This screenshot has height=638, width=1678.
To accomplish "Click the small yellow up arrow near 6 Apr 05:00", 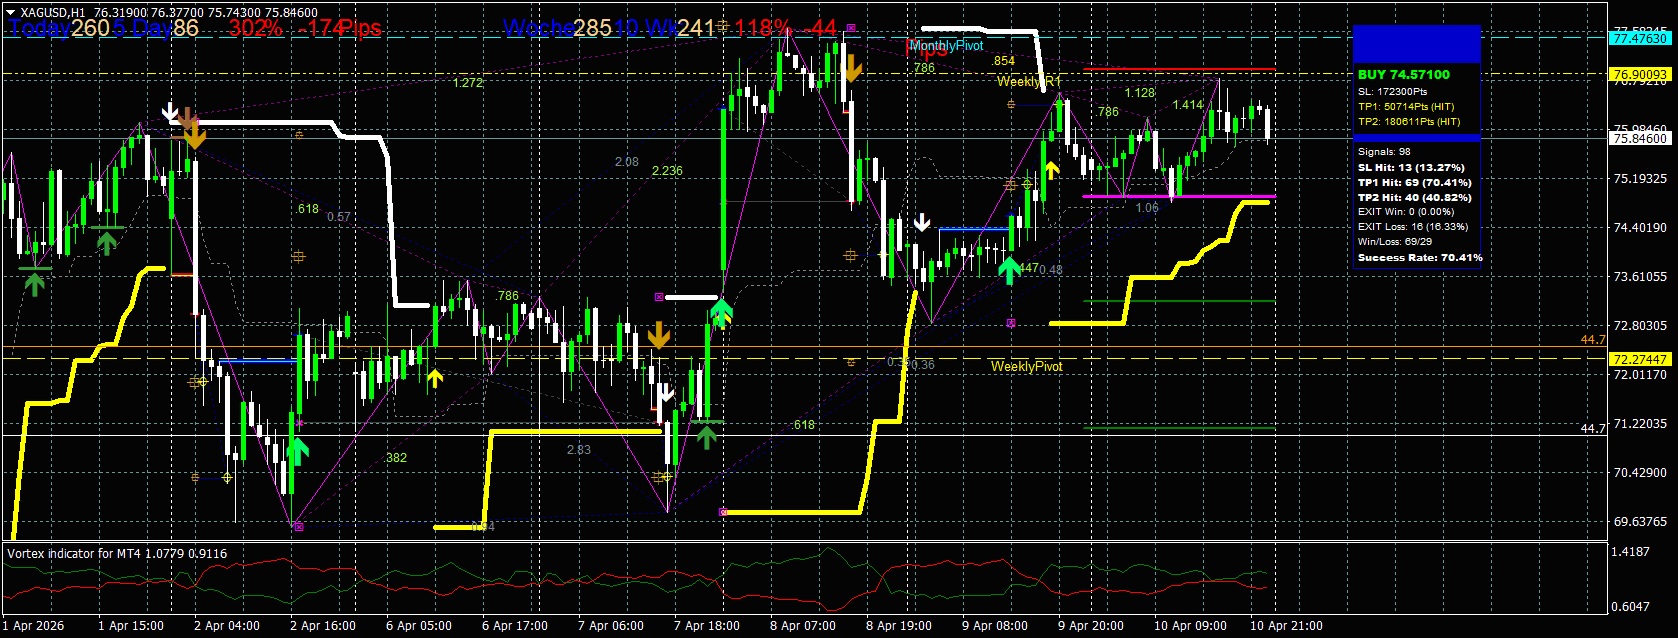I will tap(434, 378).
